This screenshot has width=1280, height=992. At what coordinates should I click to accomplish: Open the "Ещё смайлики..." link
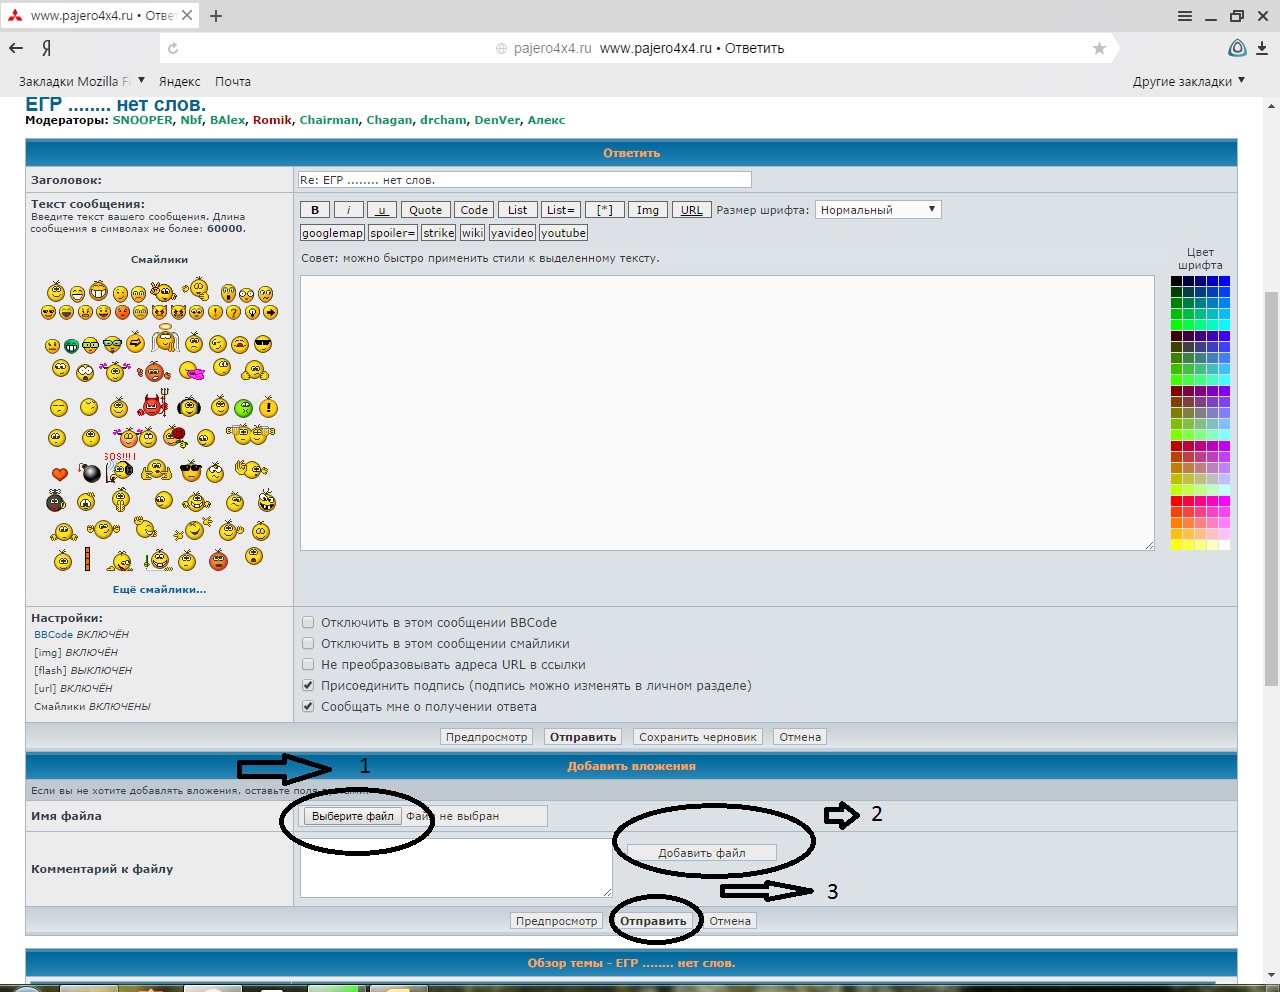coord(160,590)
